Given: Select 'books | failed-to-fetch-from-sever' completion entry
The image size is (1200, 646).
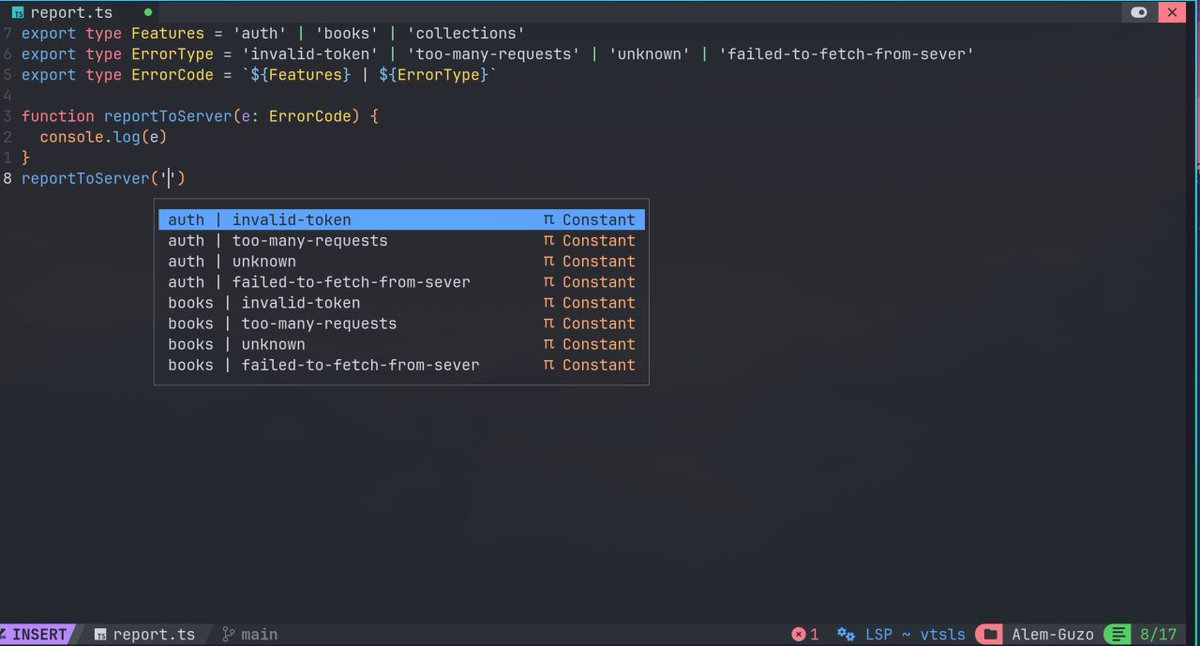Looking at the screenshot, I should (402, 365).
